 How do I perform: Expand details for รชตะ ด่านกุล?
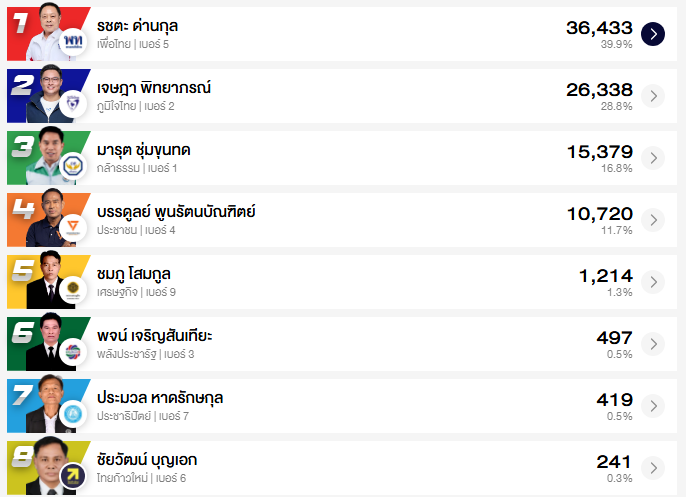point(652,34)
